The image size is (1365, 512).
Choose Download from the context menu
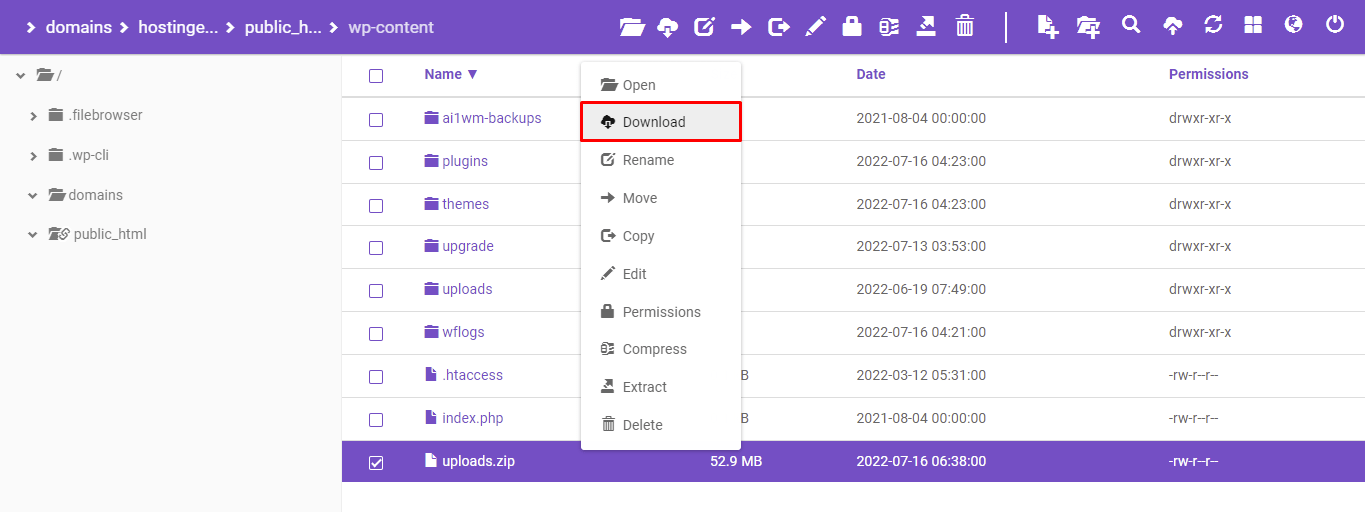click(x=661, y=122)
